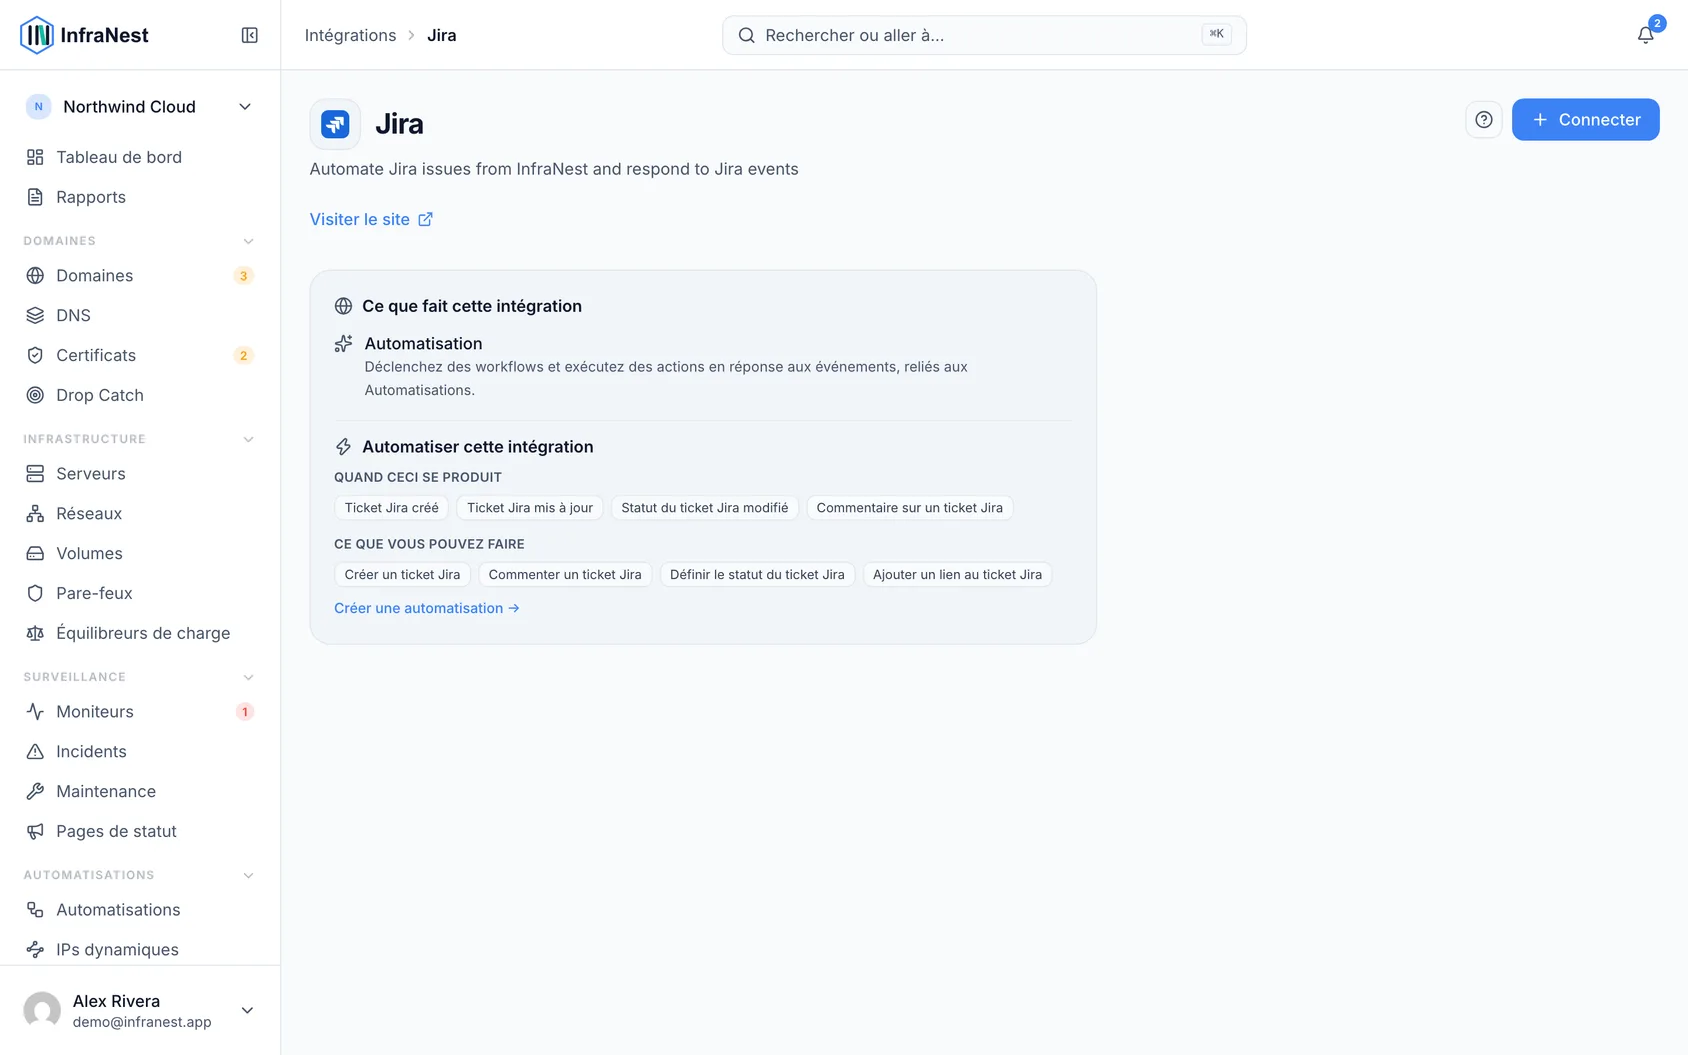Go to Rapports page
The width and height of the screenshot is (1688, 1055).
pyautogui.click(x=140, y=197)
